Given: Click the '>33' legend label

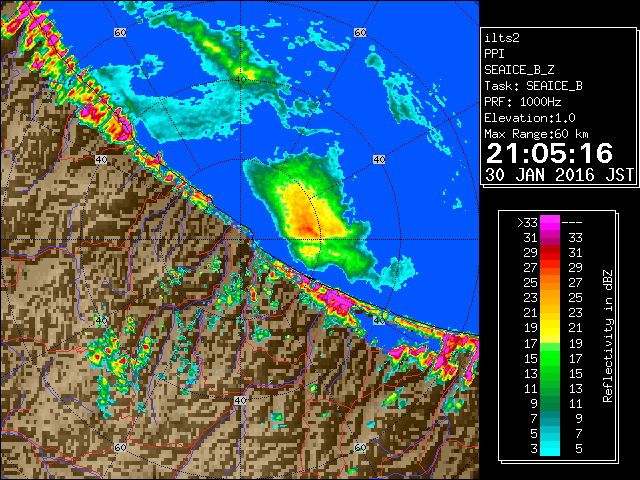Looking at the screenshot, I should point(527,222).
